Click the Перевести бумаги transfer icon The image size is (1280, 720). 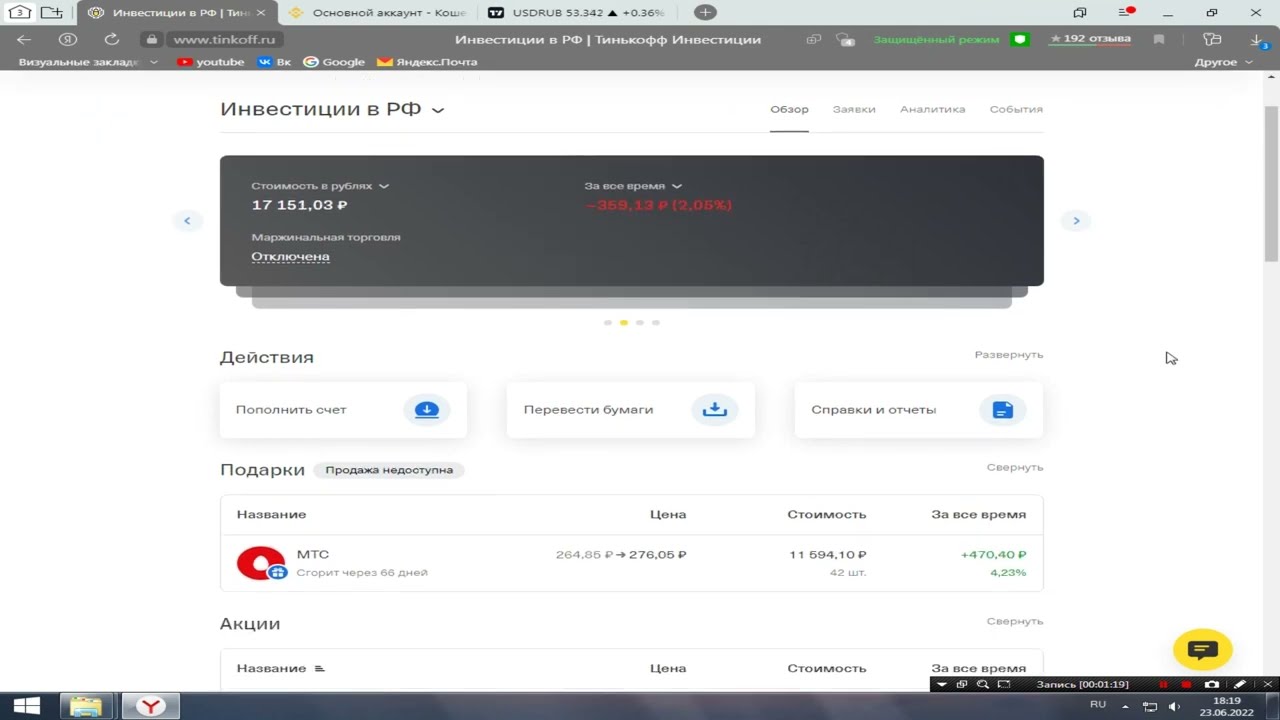[x=715, y=410]
